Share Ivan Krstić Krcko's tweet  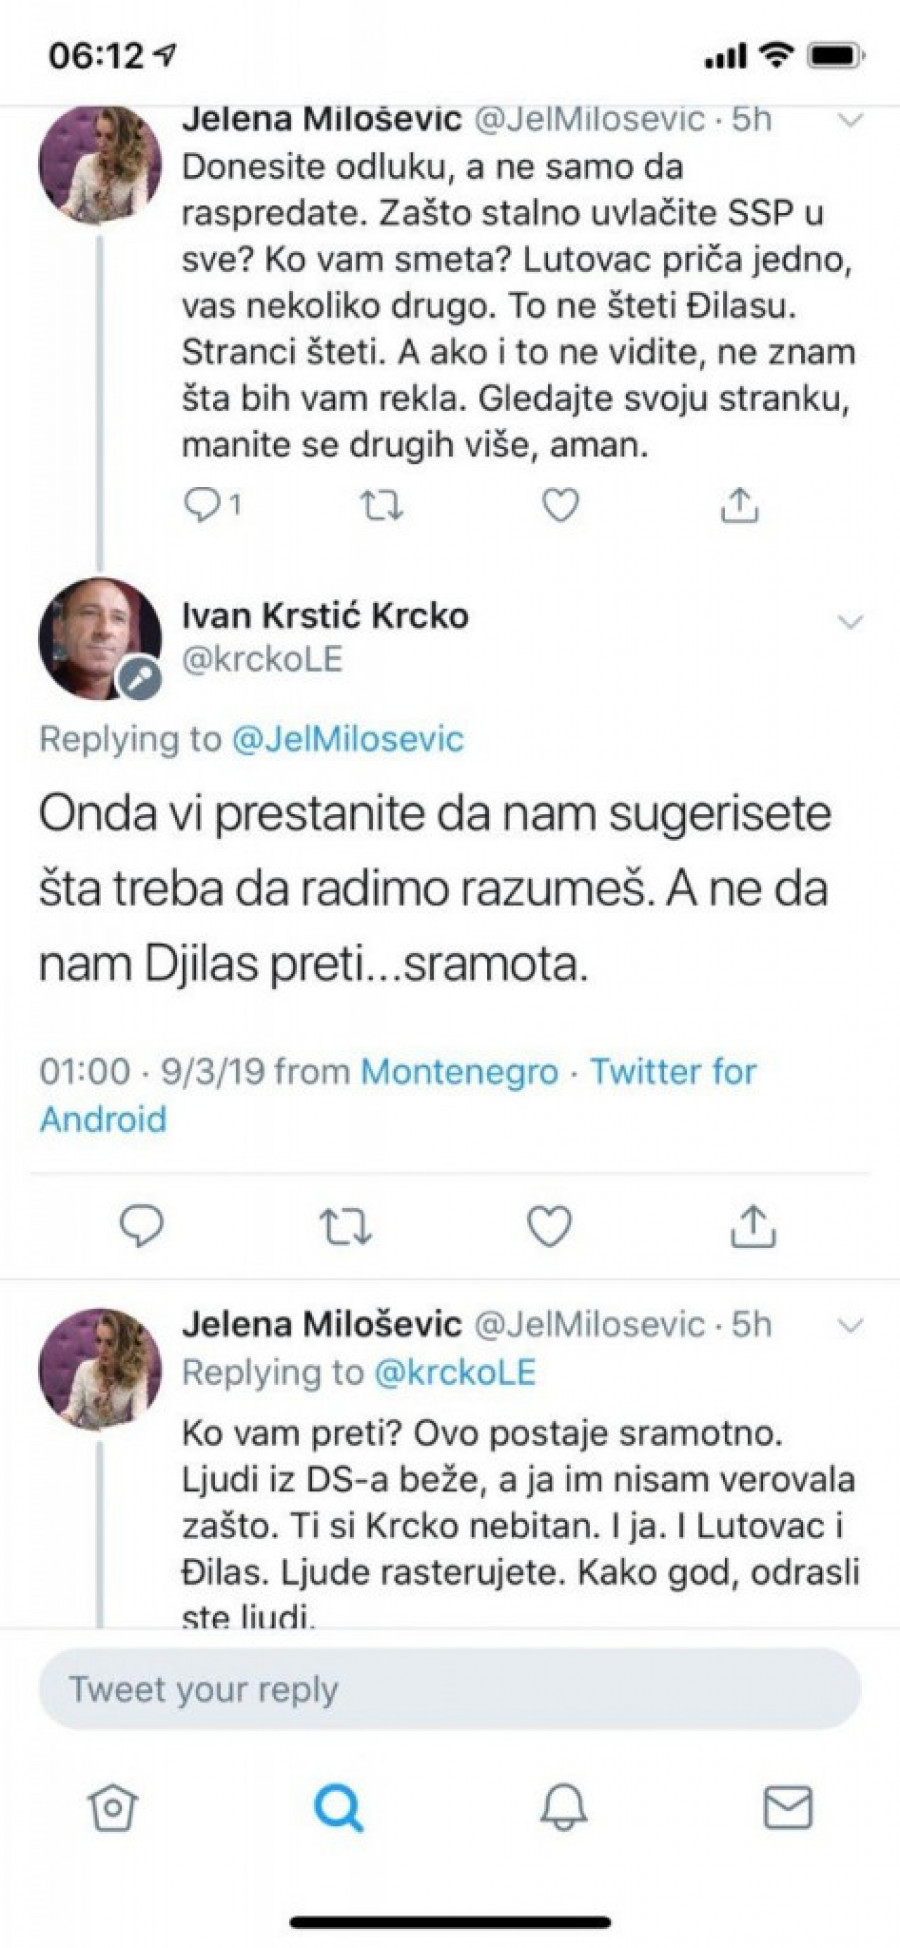click(753, 1225)
